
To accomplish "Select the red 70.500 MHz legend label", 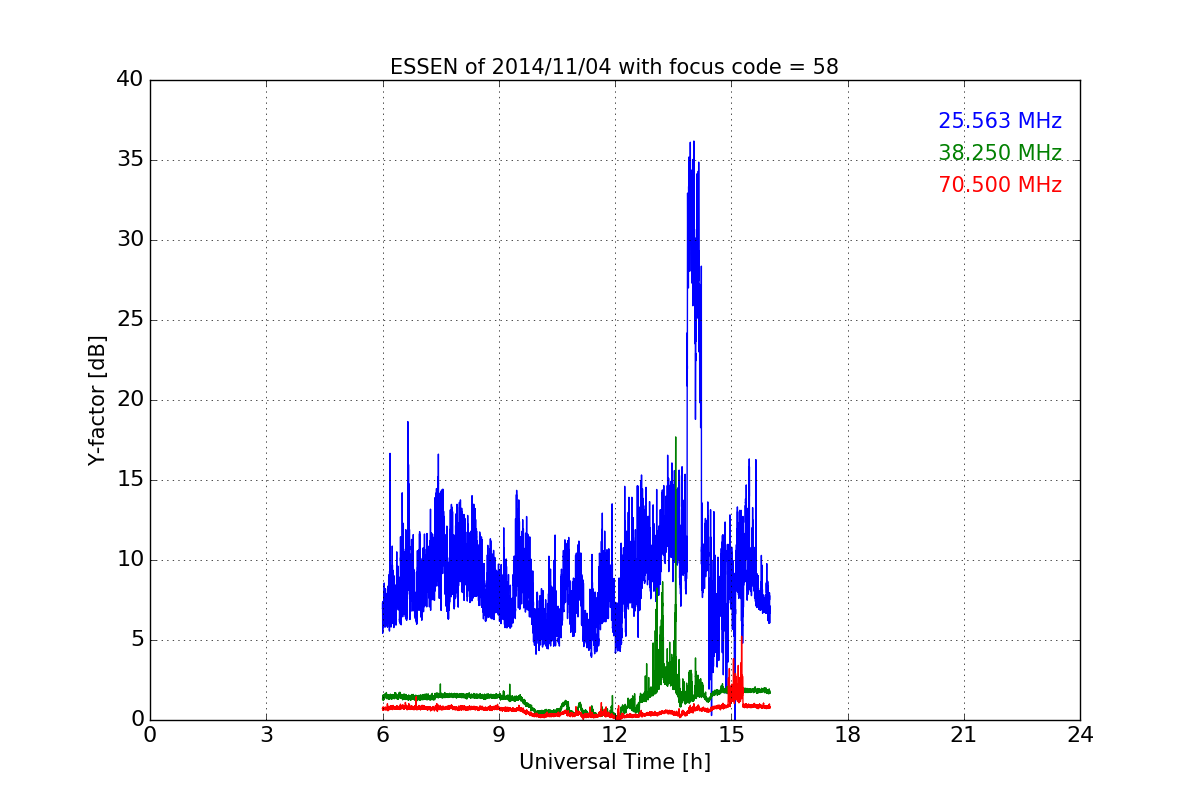I will point(1000,185).
